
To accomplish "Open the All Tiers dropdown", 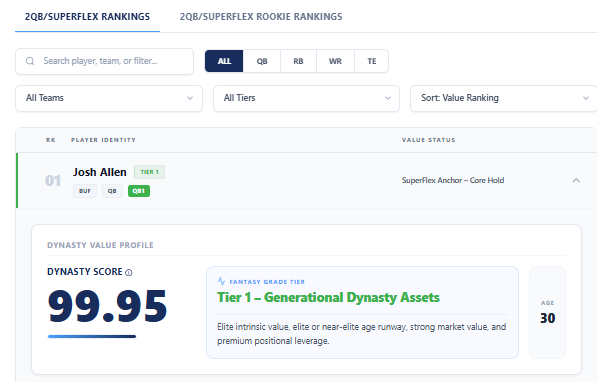I will (306, 98).
